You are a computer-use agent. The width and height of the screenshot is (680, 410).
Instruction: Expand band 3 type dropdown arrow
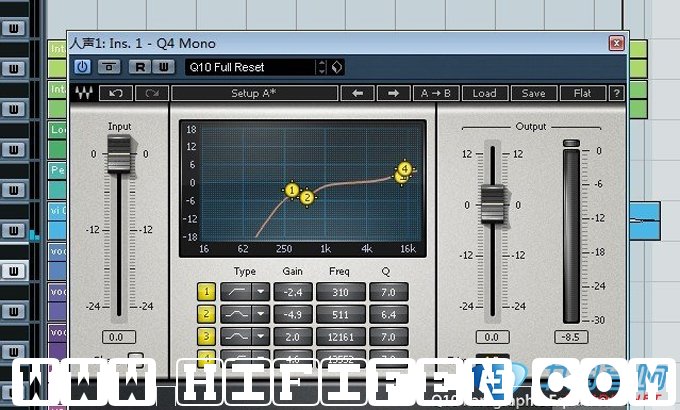(261, 336)
